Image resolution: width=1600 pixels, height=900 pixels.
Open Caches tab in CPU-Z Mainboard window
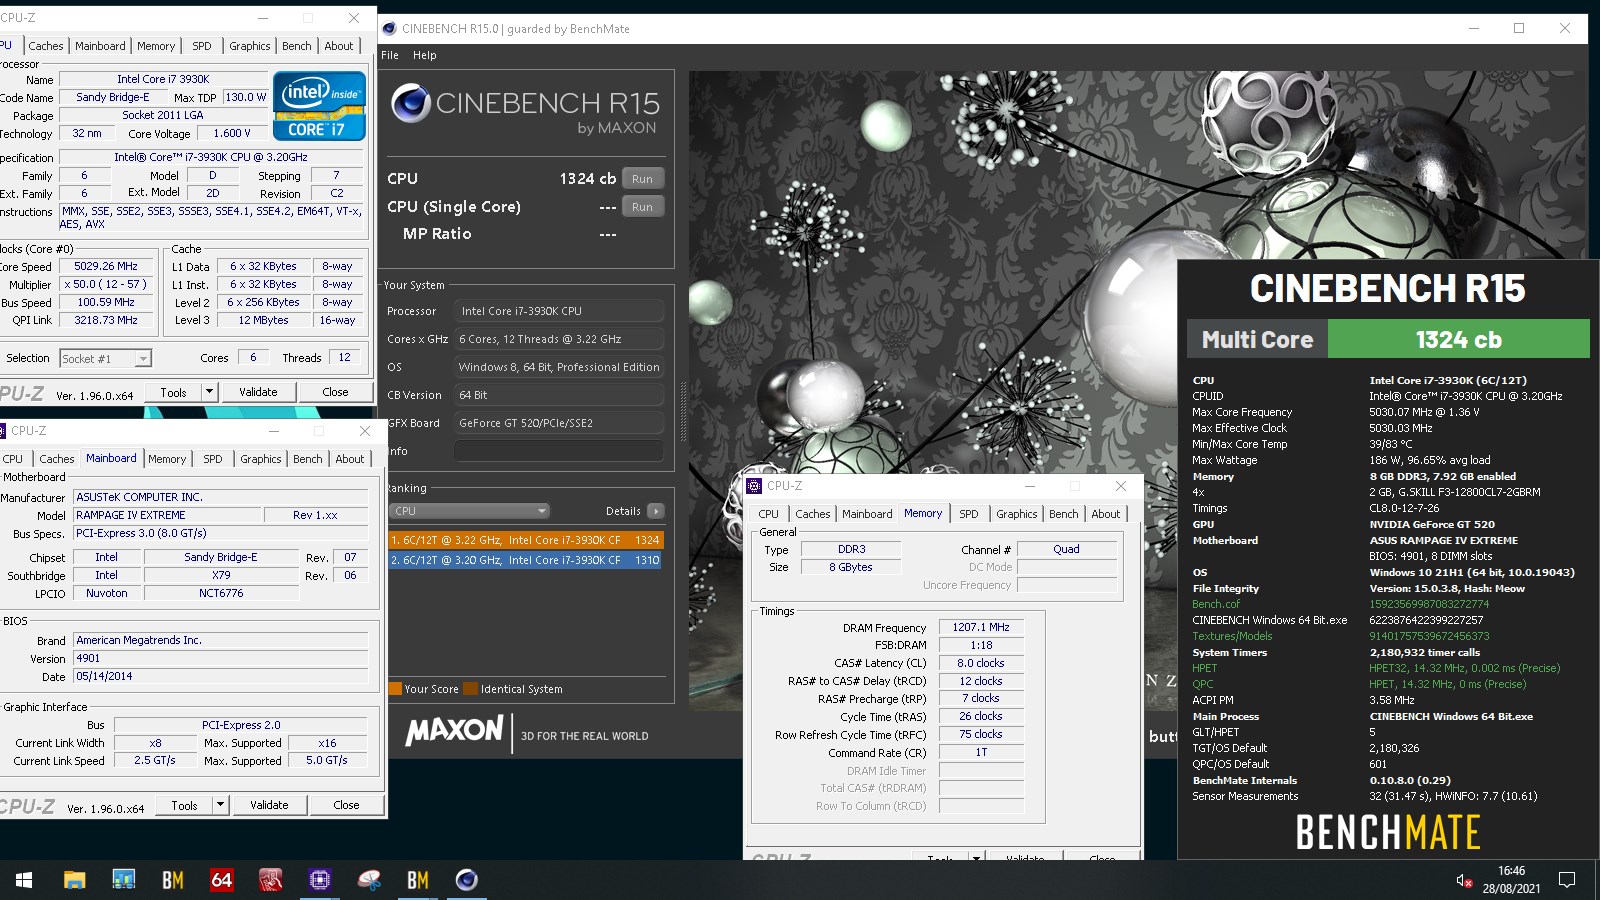tap(57, 459)
